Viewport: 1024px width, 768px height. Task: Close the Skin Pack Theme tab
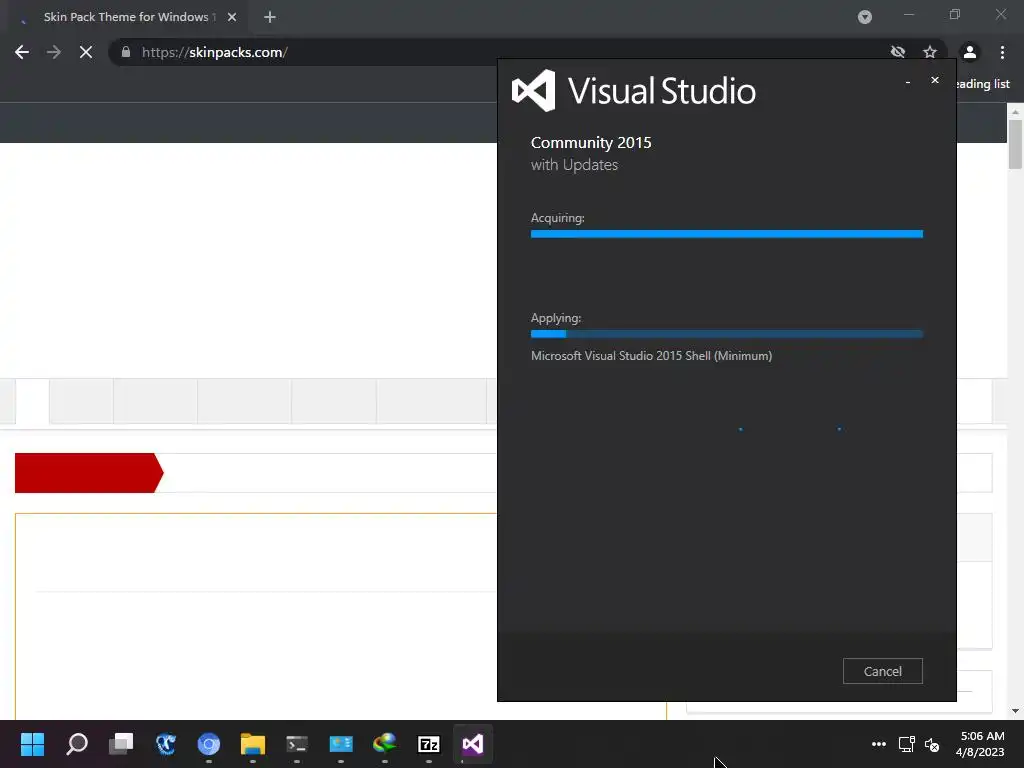click(232, 17)
